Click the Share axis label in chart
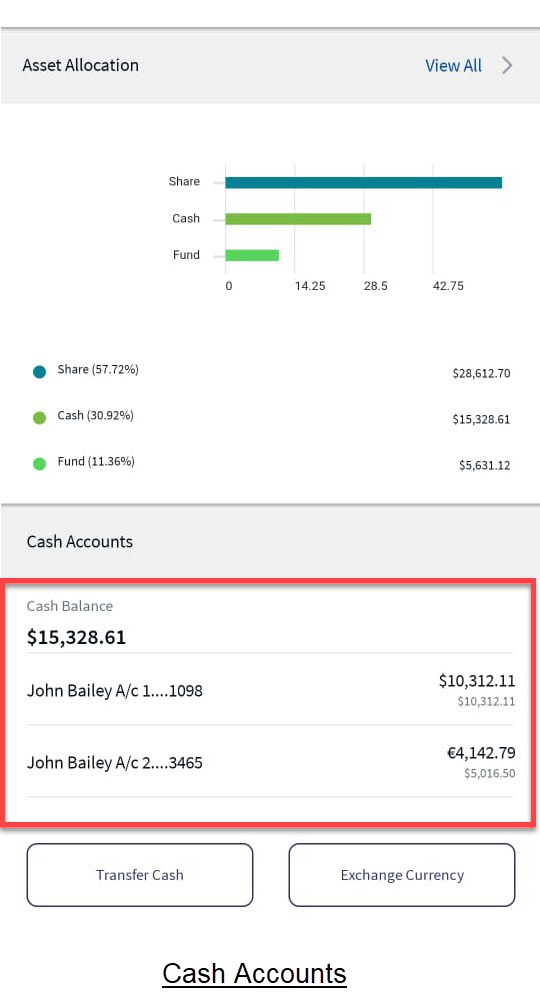 (184, 182)
